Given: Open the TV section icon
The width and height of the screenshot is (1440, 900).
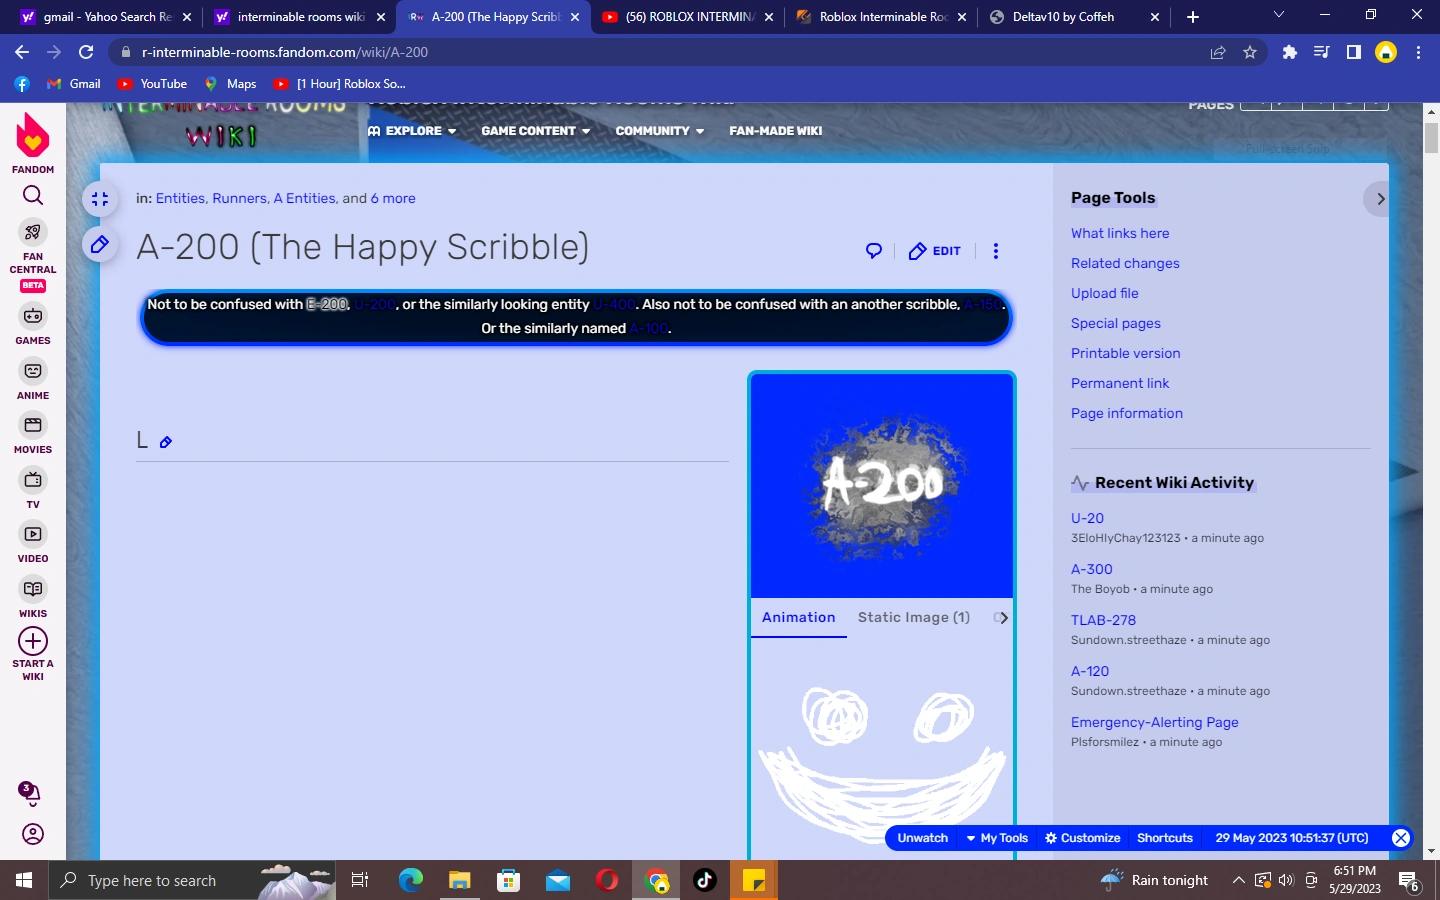Looking at the screenshot, I should [33, 480].
